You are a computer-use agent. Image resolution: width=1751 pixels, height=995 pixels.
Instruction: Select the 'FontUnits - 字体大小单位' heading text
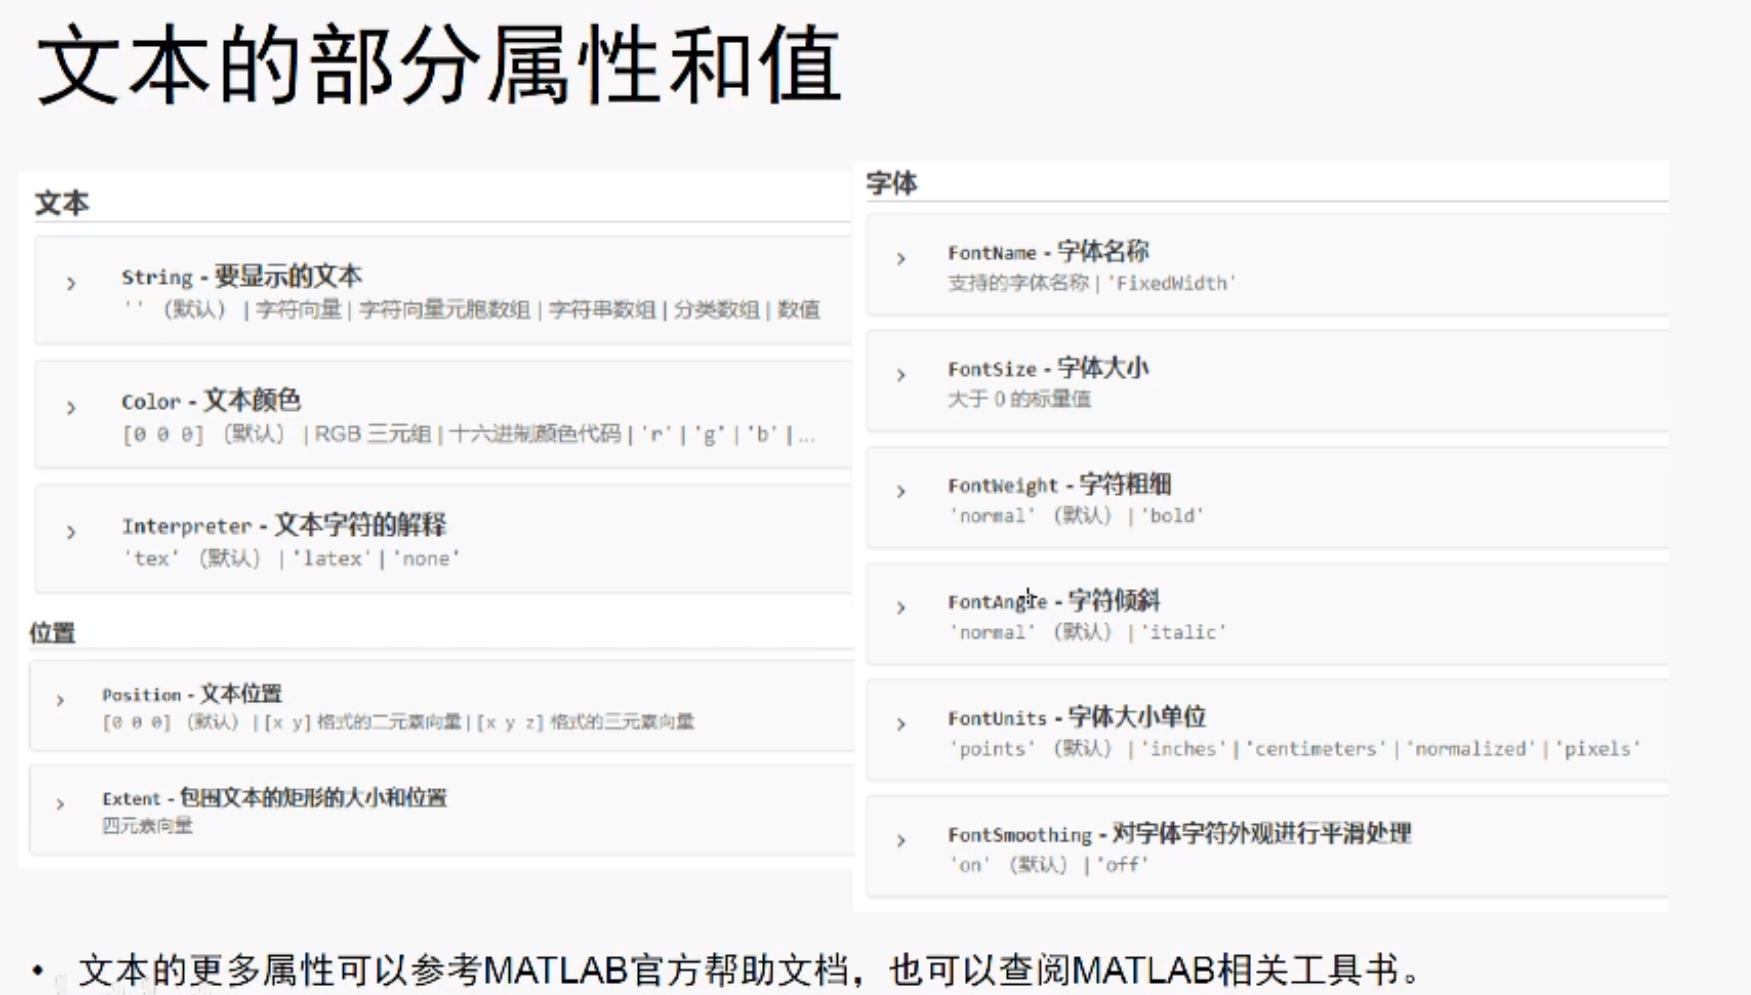(1076, 718)
